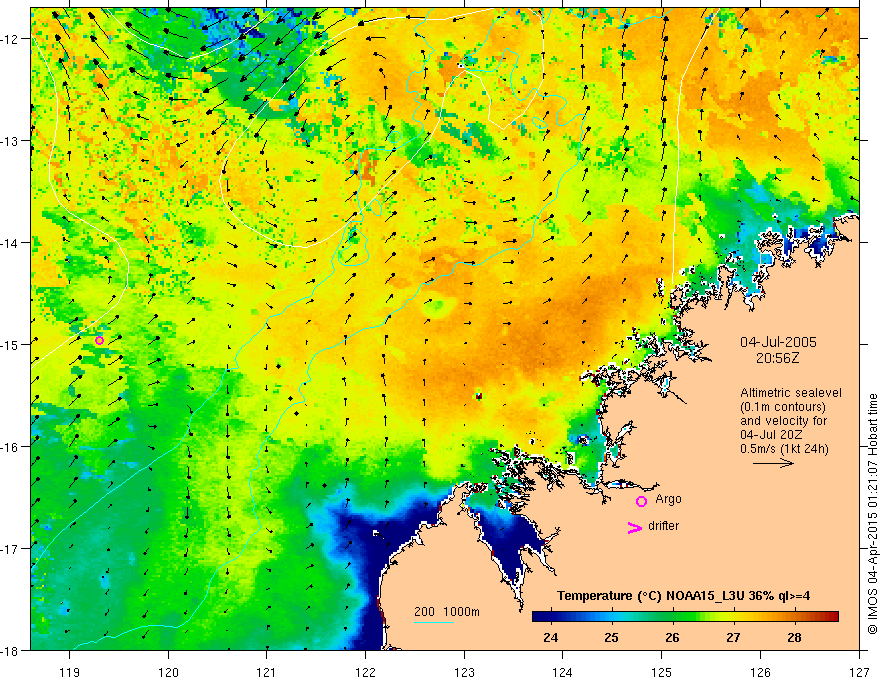Image resolution: width=880 pixels, height=680 pixels.
Task: Click the longitude axis label 127
Action: pyautogui.click(x=859, y=672)
